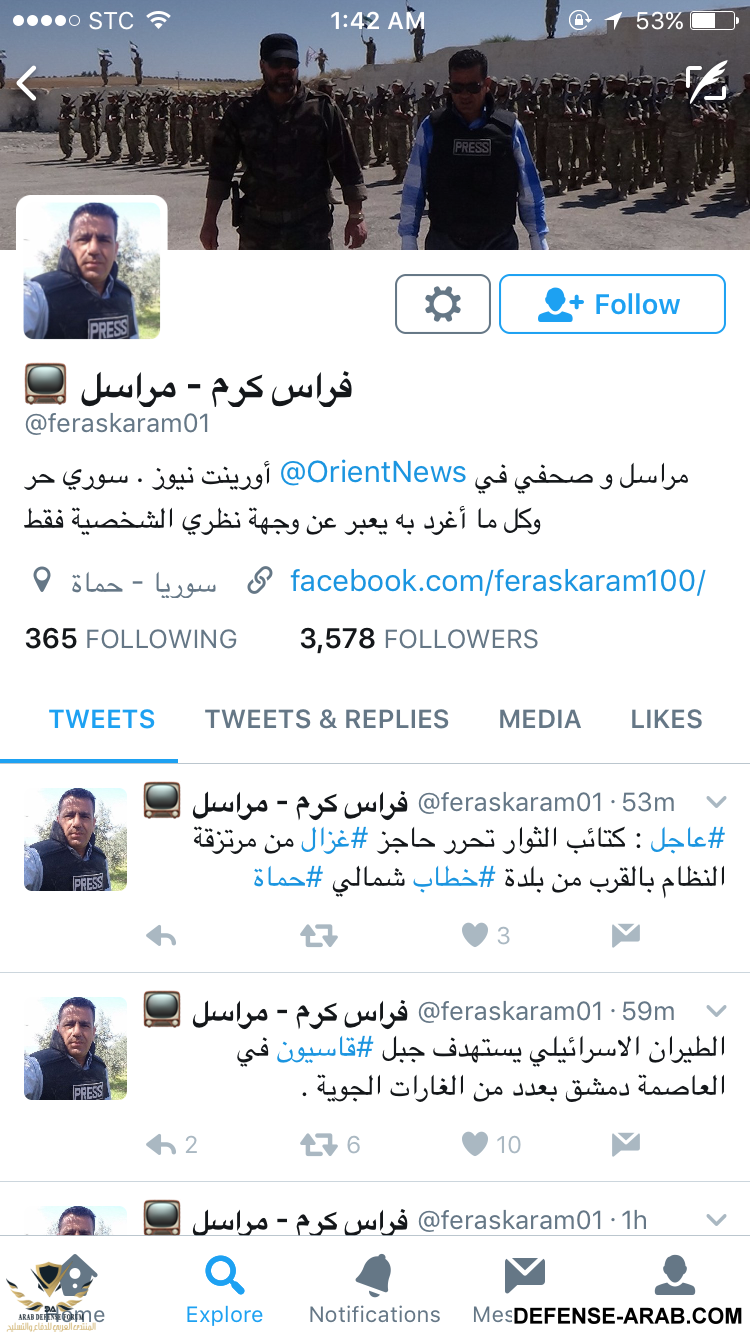Switch to the Media tab

coord(540,719)
